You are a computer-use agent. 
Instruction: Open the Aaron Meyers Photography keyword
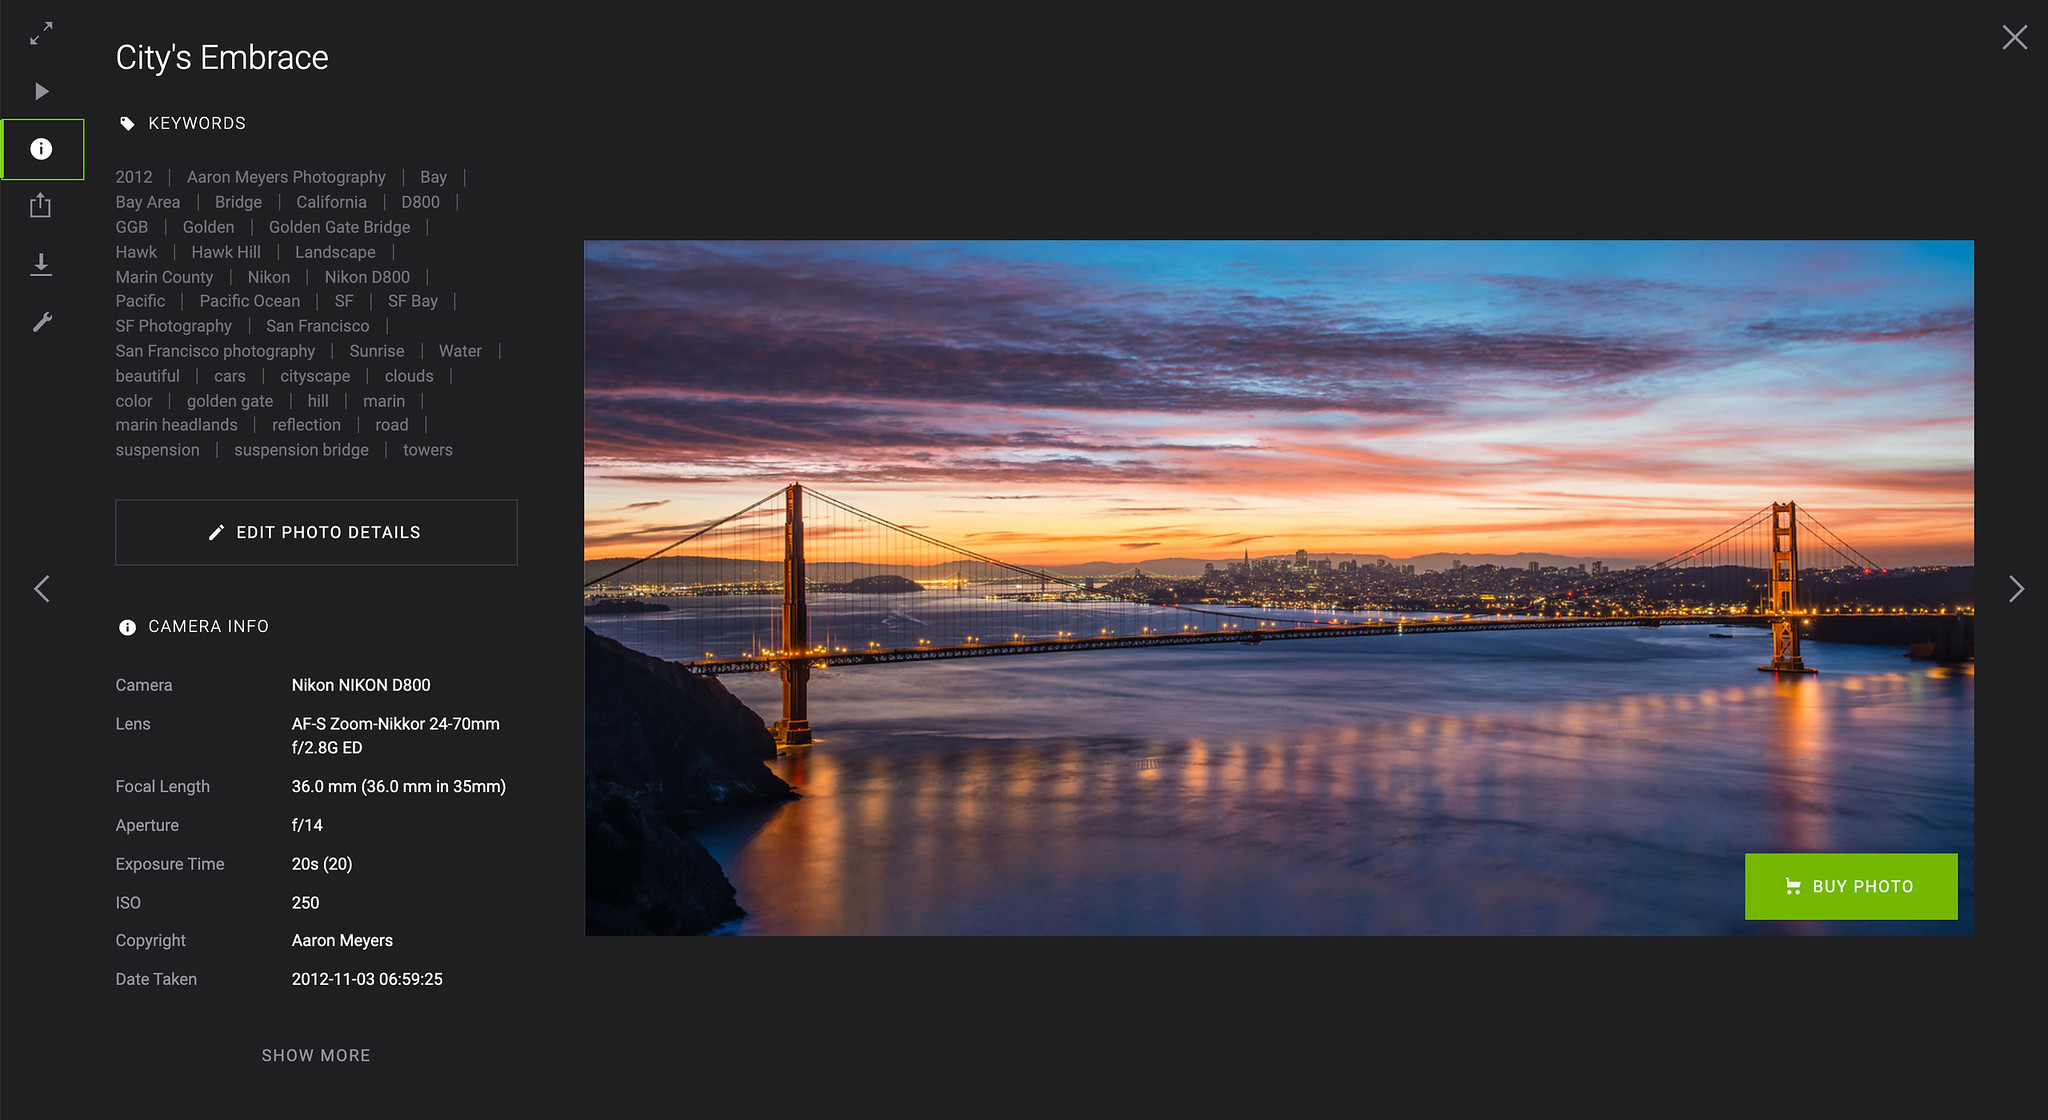(286, 177)
